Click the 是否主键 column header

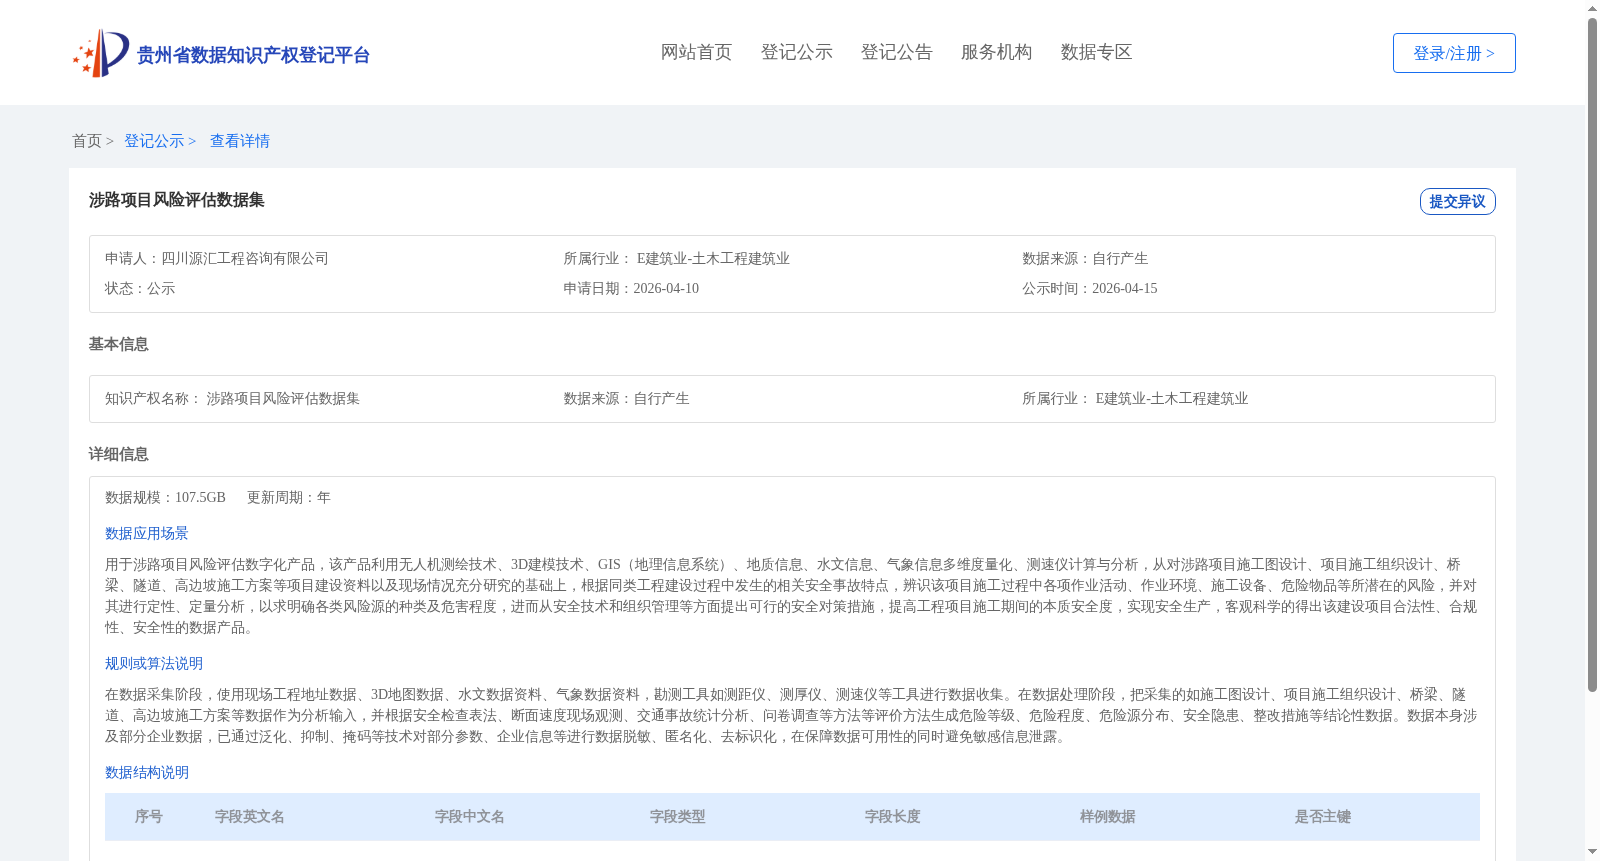[1323, 816]
